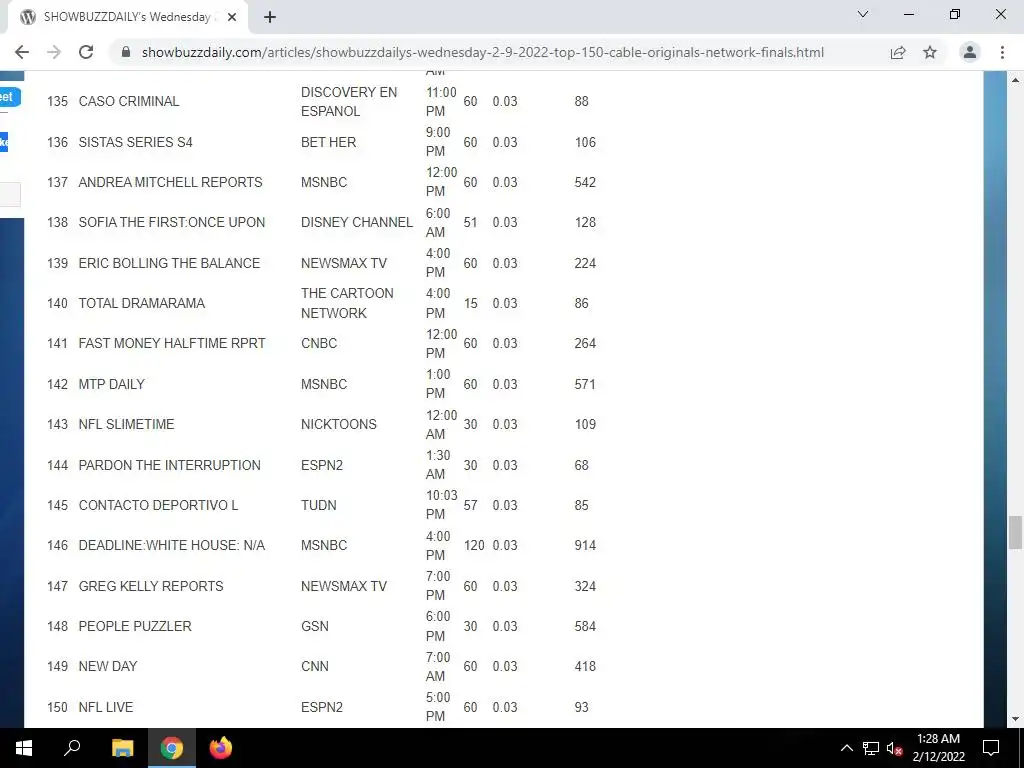Select the CASO CRIMINAL row title
Viewport: 1024px width, 768px height.
(x=129, y=101)
